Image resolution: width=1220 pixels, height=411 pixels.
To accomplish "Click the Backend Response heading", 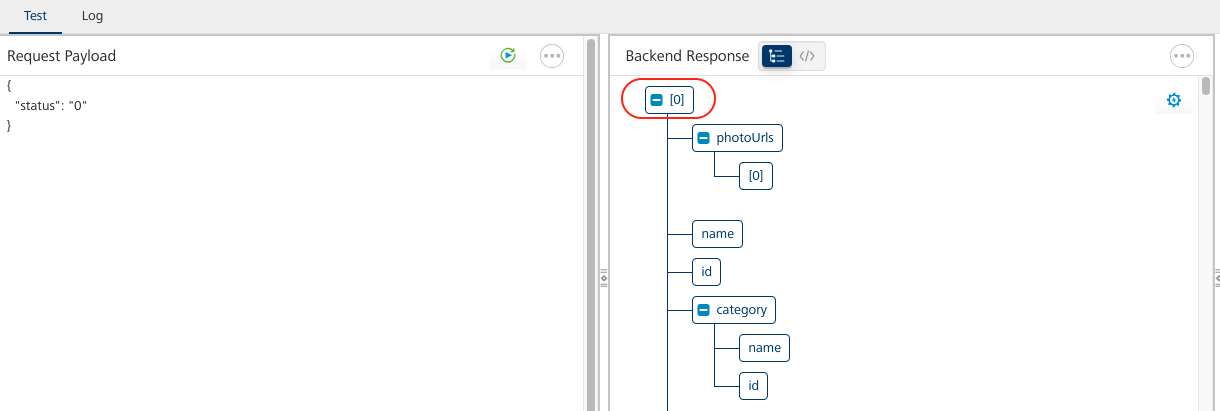I will pyautogui.click(x=687, y=56).
